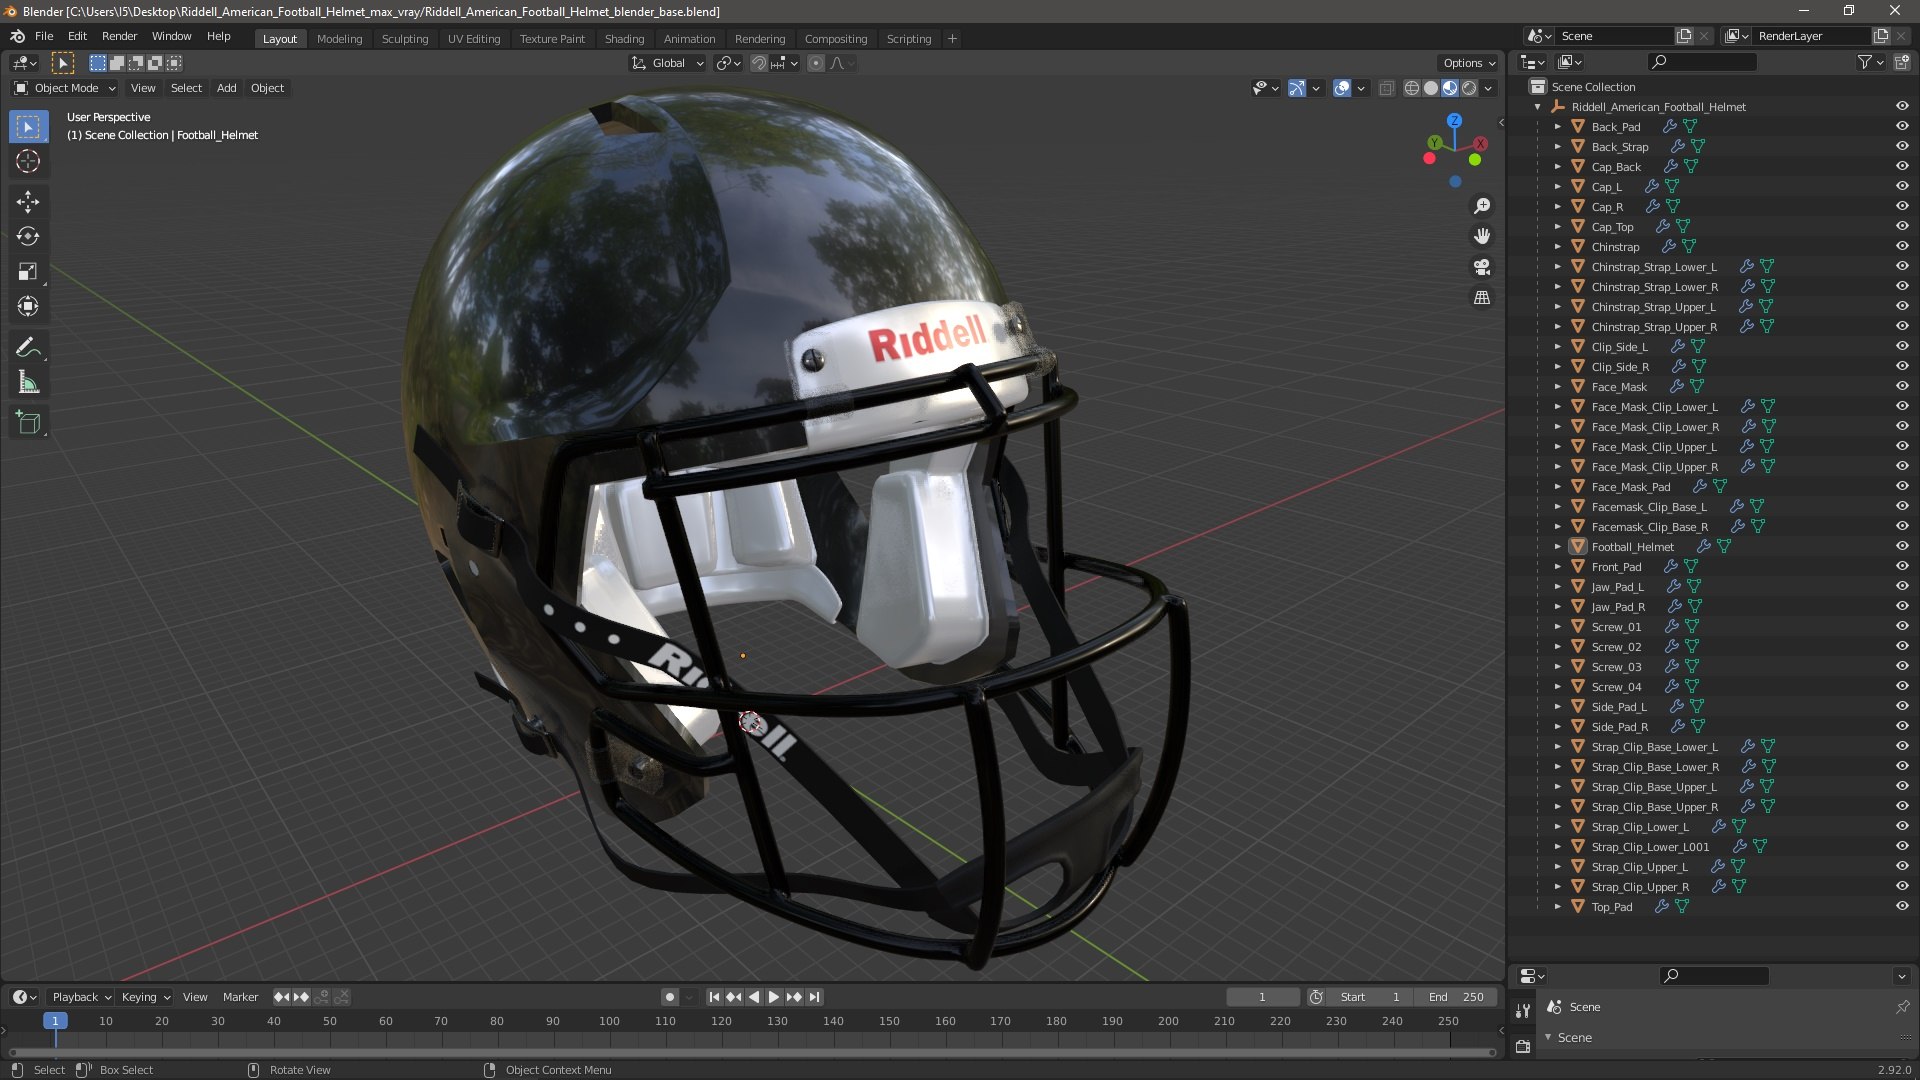The width and height of the screenshot is (1920, 1080).
Task: Add a new workspace with plus button
Action: point(952,39)
